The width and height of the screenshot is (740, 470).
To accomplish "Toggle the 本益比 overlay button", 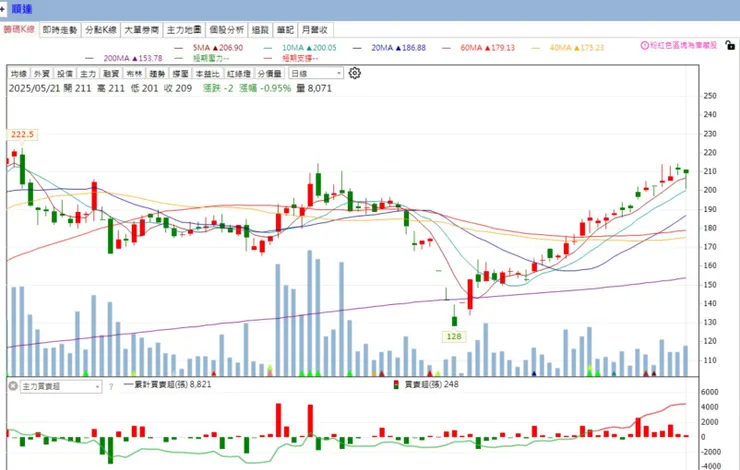I will (x=208, y=74).
